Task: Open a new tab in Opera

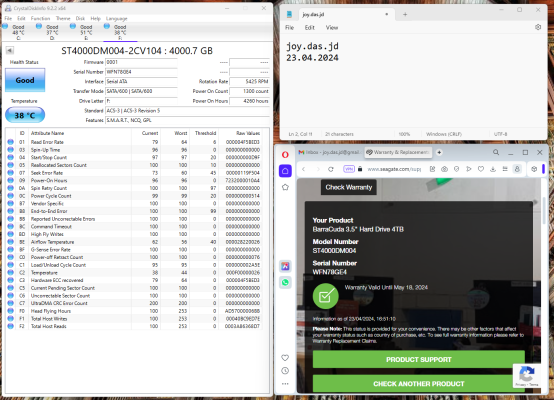Action: [x=439, y=152]
